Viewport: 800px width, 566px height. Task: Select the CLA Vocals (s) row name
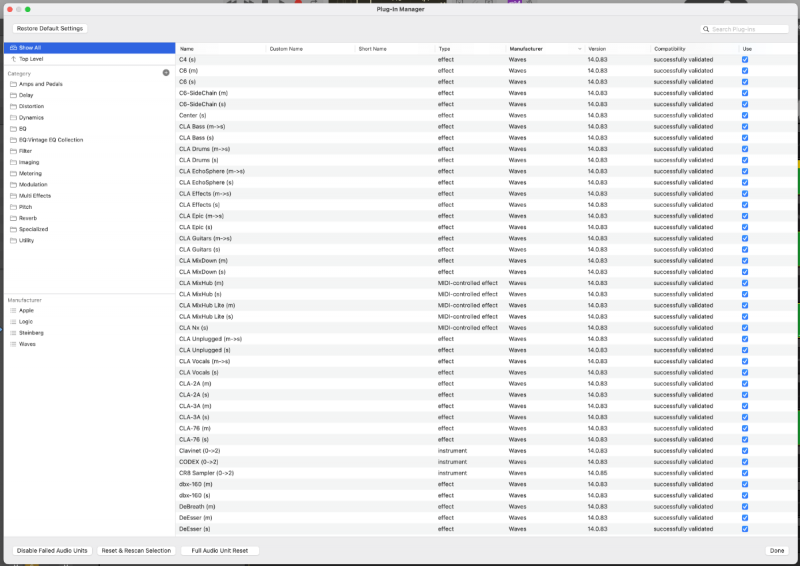198,373
